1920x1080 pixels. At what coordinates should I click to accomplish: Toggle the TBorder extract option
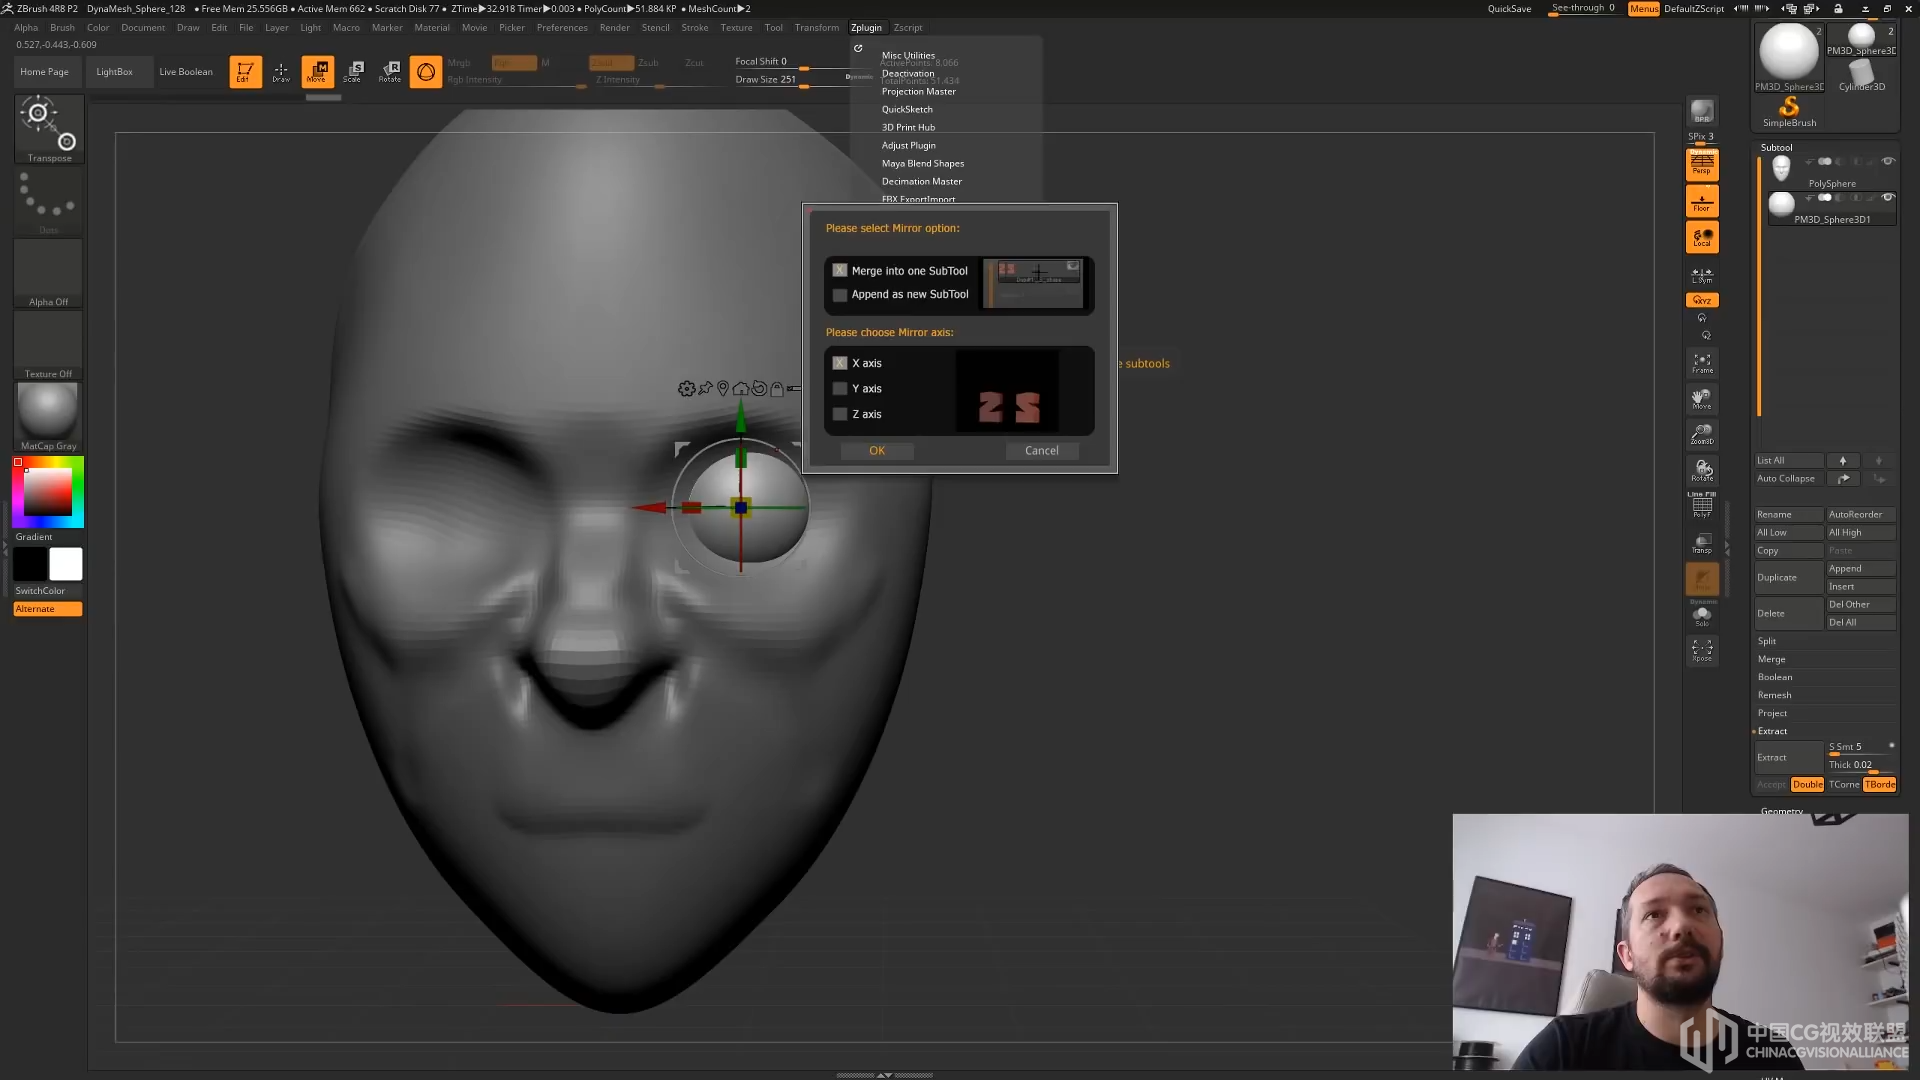click(1880, 784)
